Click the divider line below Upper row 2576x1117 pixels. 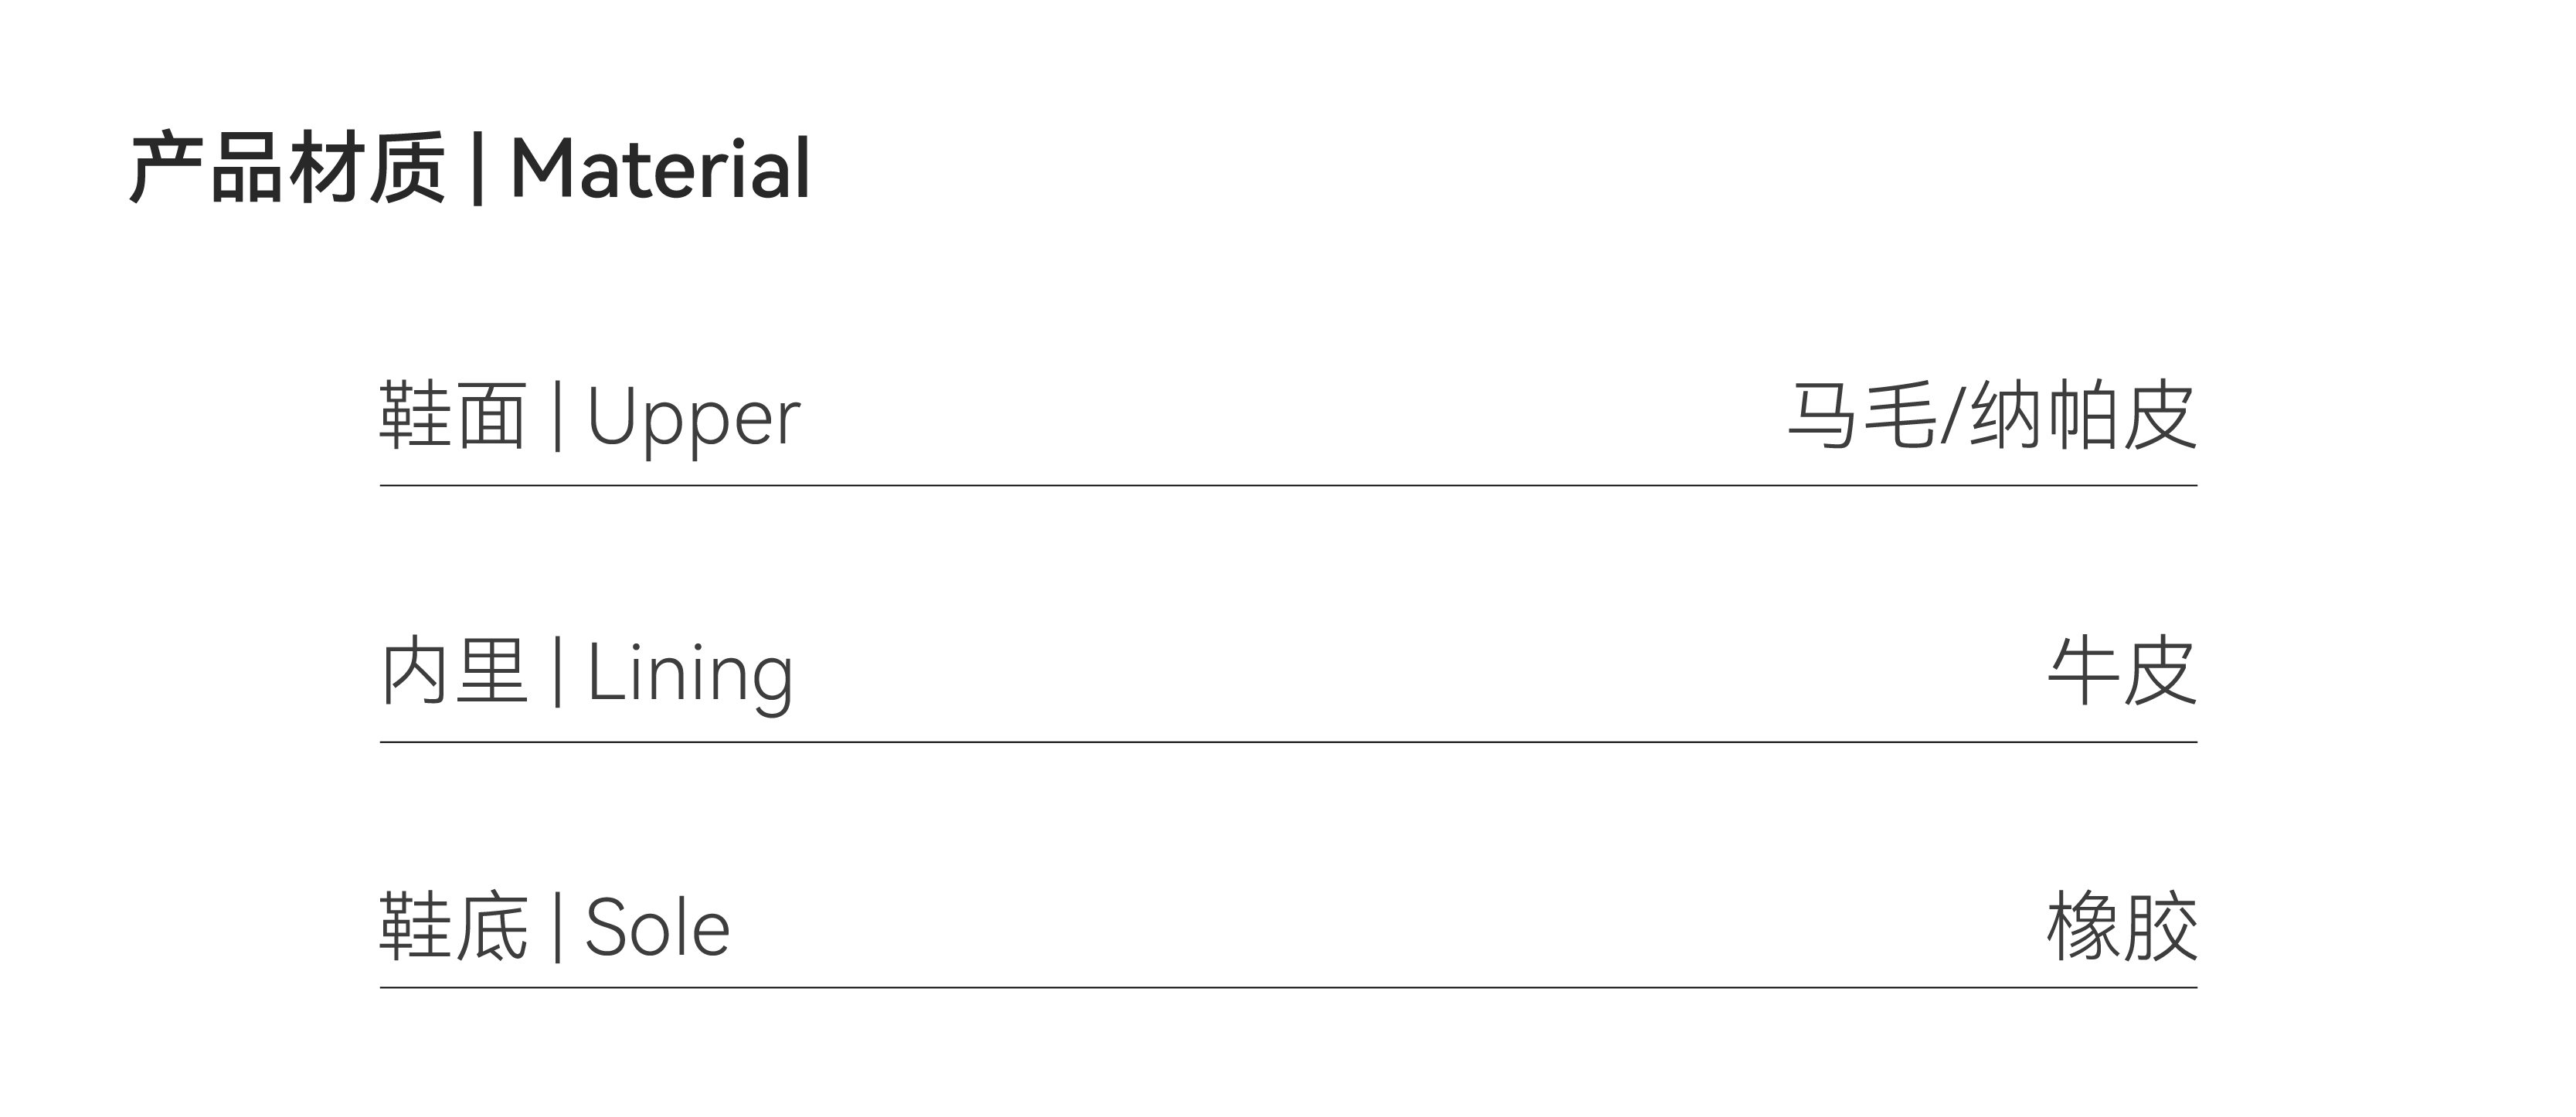1288,486
